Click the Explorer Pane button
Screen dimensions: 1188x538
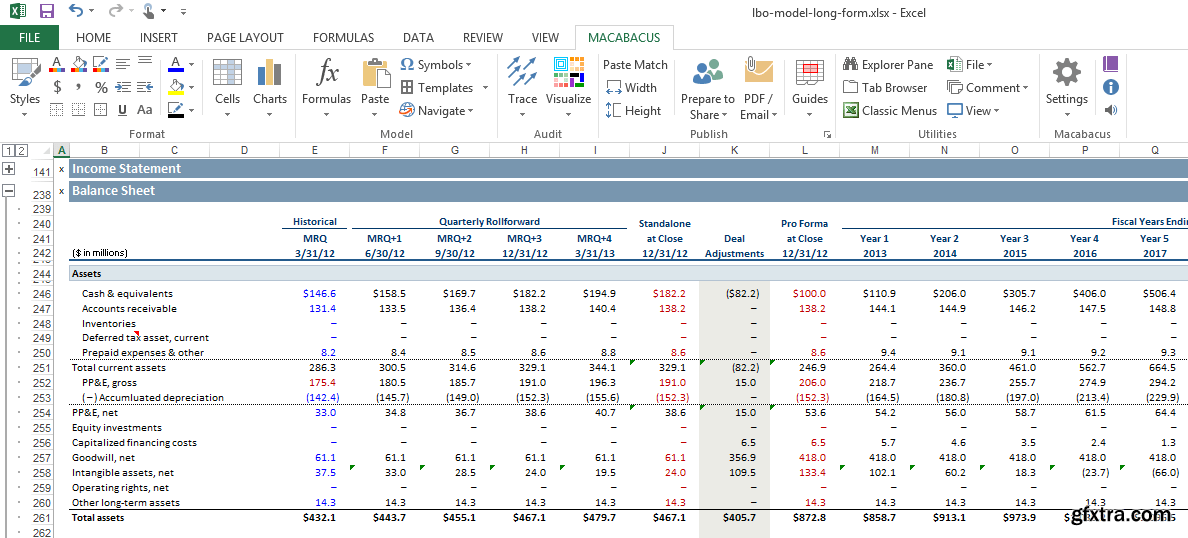pyautogui.click(x=888, y=65)
